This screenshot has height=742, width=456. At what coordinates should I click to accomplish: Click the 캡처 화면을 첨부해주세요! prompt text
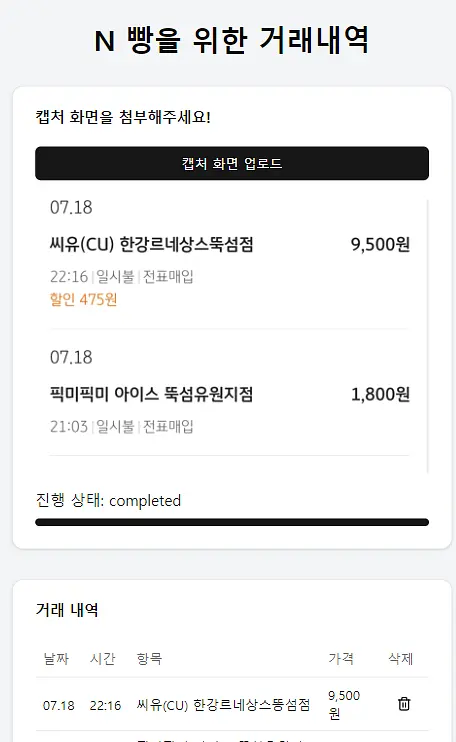point(123,116)
